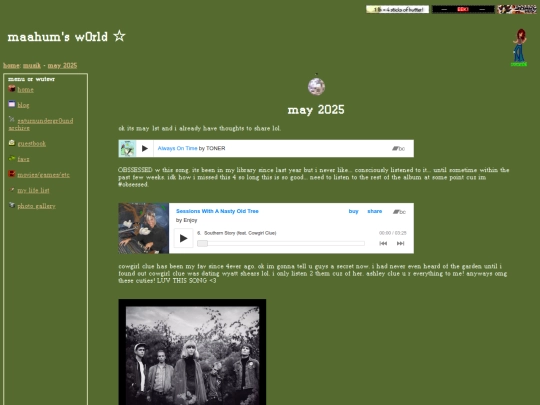Click the maahum's w0rld site title
Image resolution: width=540 pixels, height=405 pixels.
coord(66,36)
